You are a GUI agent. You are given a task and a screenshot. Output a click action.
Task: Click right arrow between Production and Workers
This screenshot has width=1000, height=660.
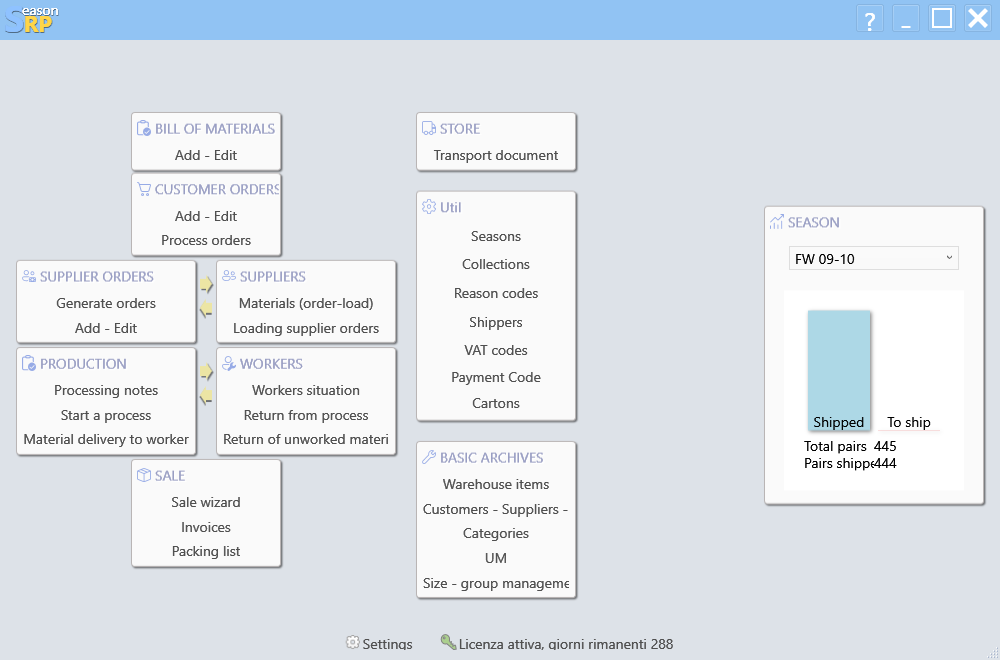click(206, 372)
